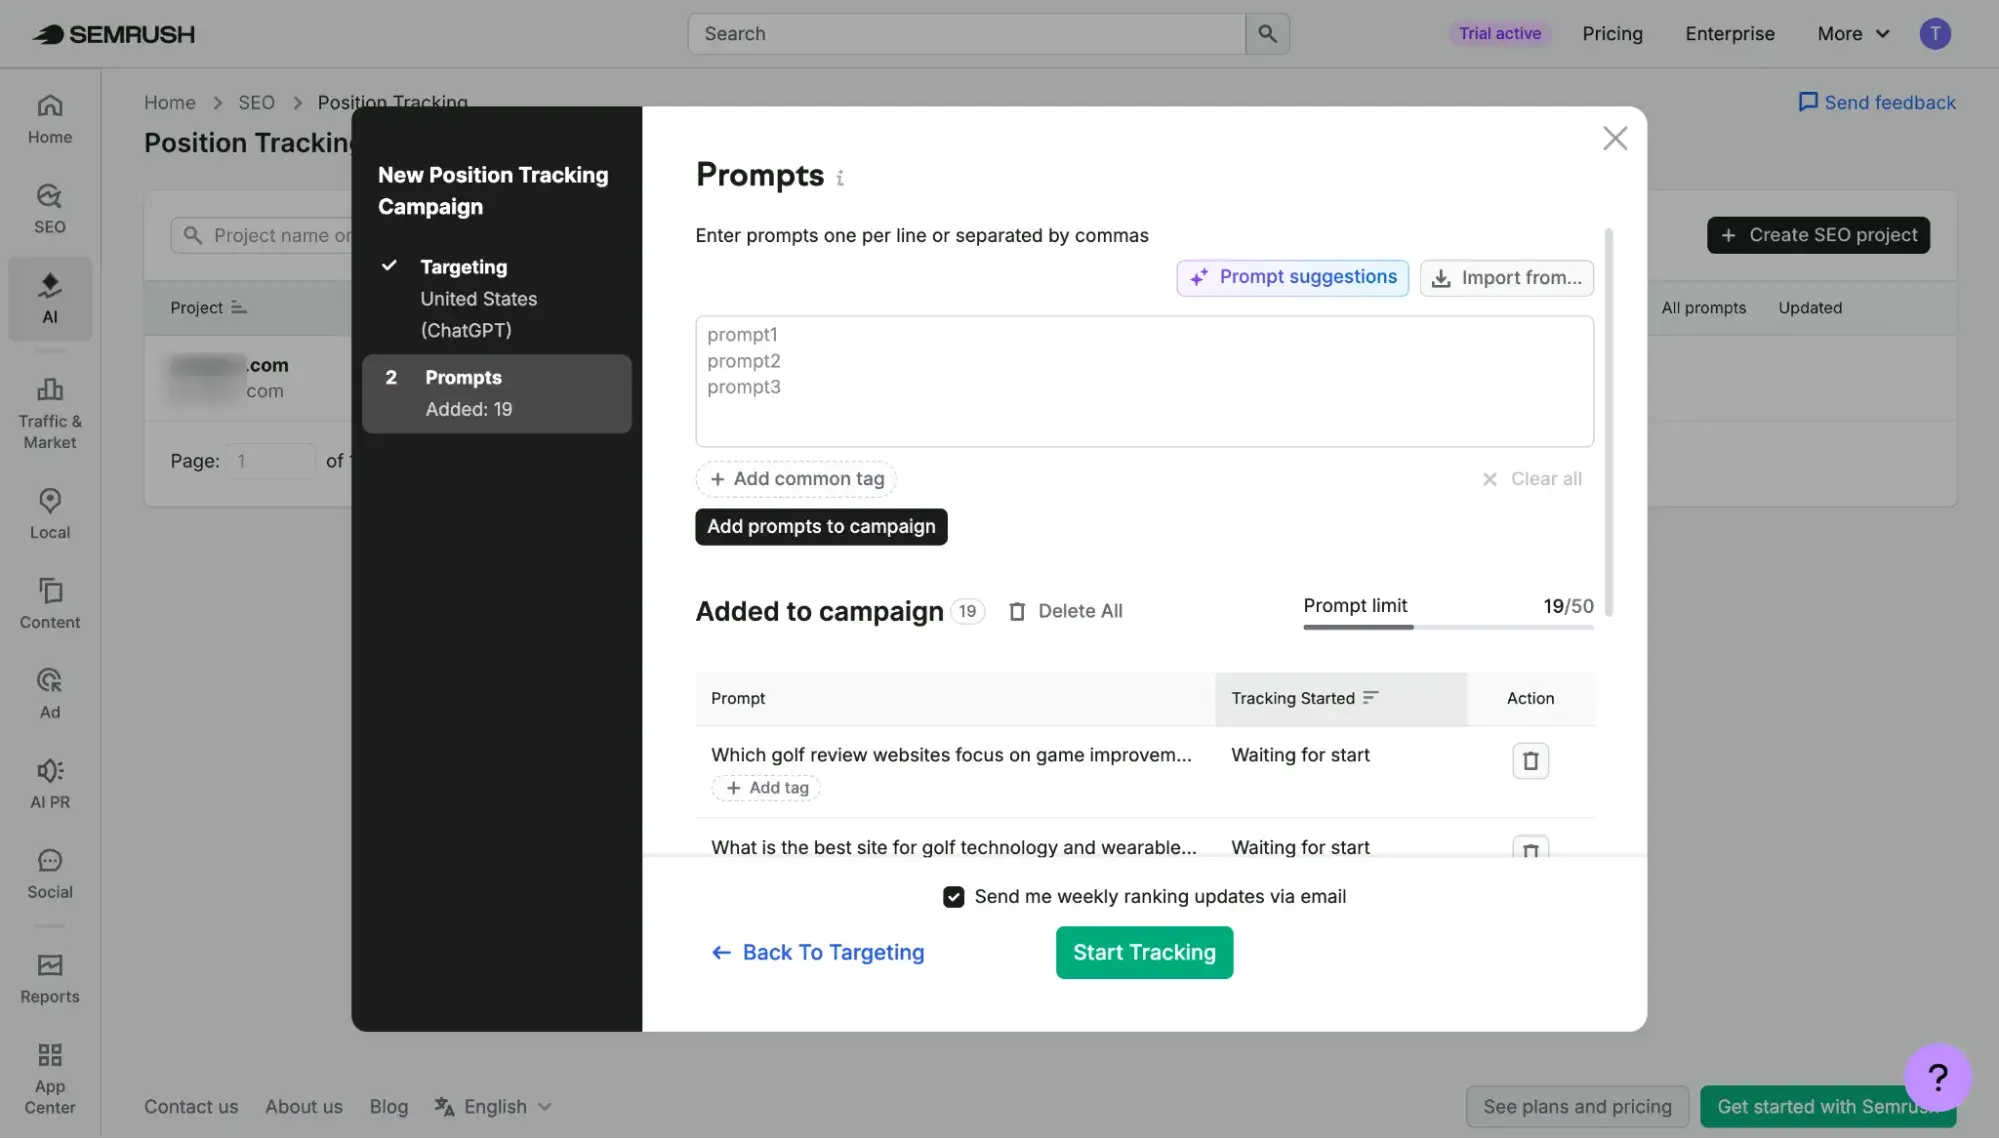1999x1139 pixels.
Task: Click the prompts text area
Action: 1144,381
